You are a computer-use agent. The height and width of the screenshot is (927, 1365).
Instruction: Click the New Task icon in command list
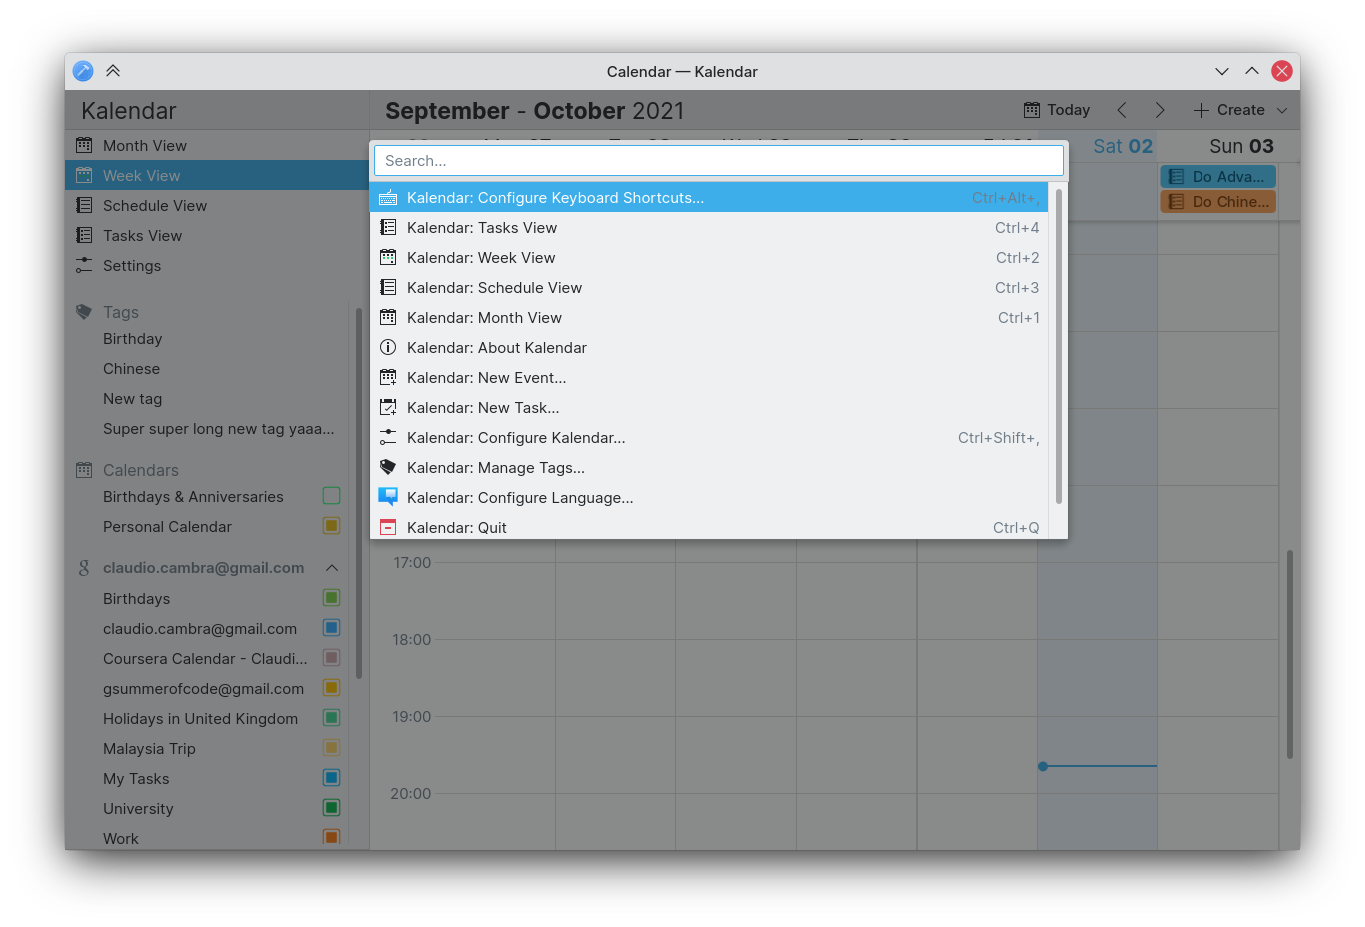388,408
